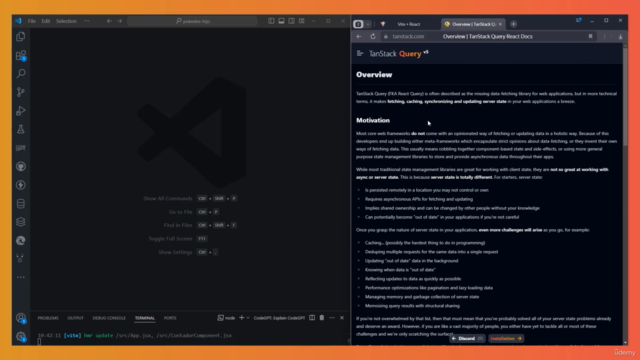Toggle the bottom panel layout icon
Image resolution: width=640 pixels, height=360 pixels.
point(281,21)
